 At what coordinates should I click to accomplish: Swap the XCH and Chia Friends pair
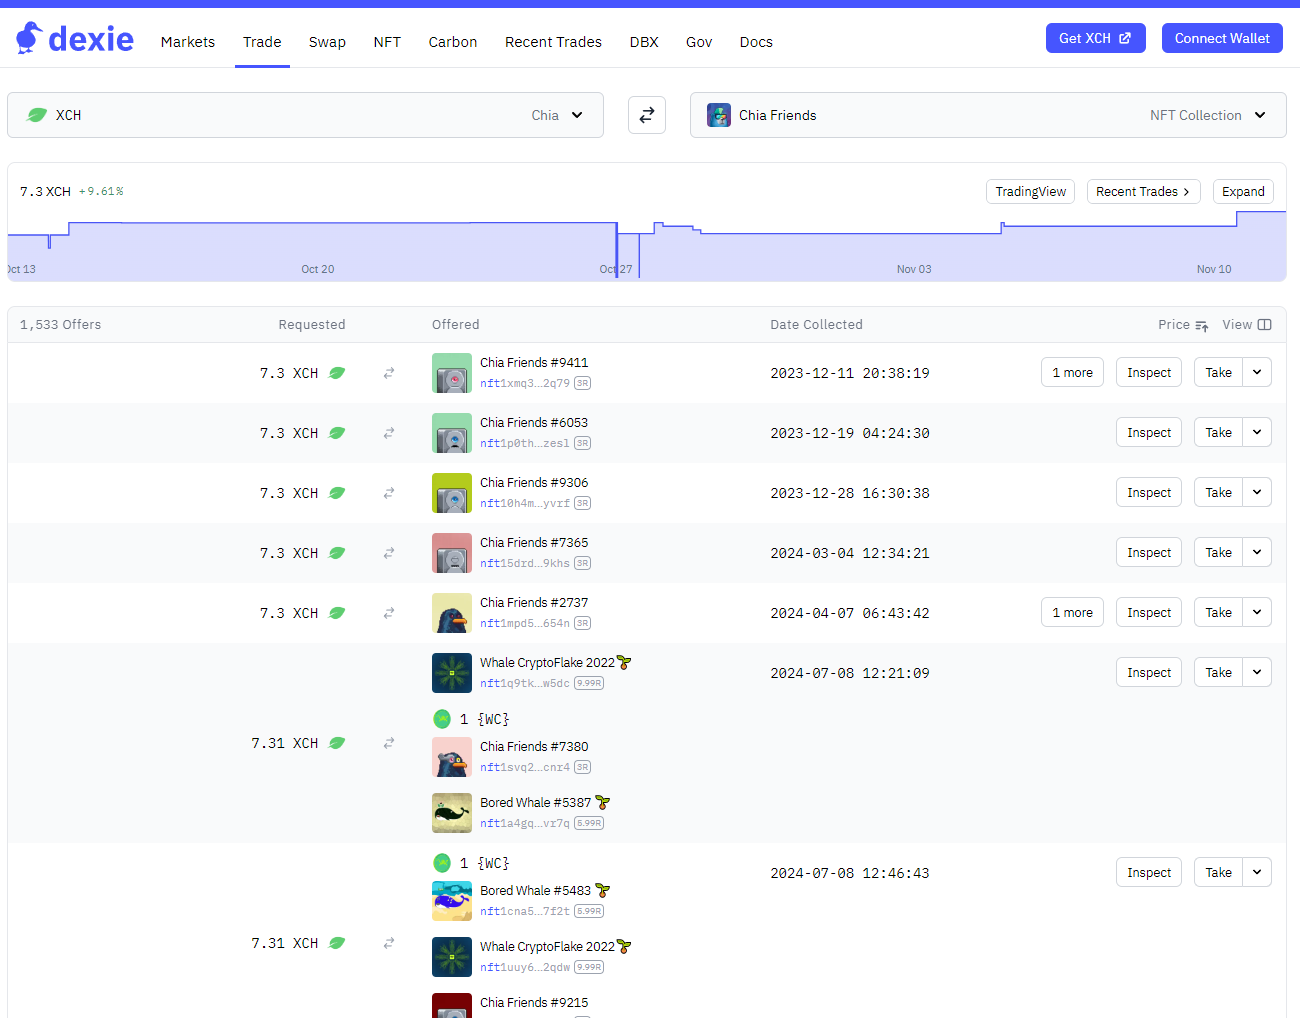pyautogui.click(x=647, y=115)
